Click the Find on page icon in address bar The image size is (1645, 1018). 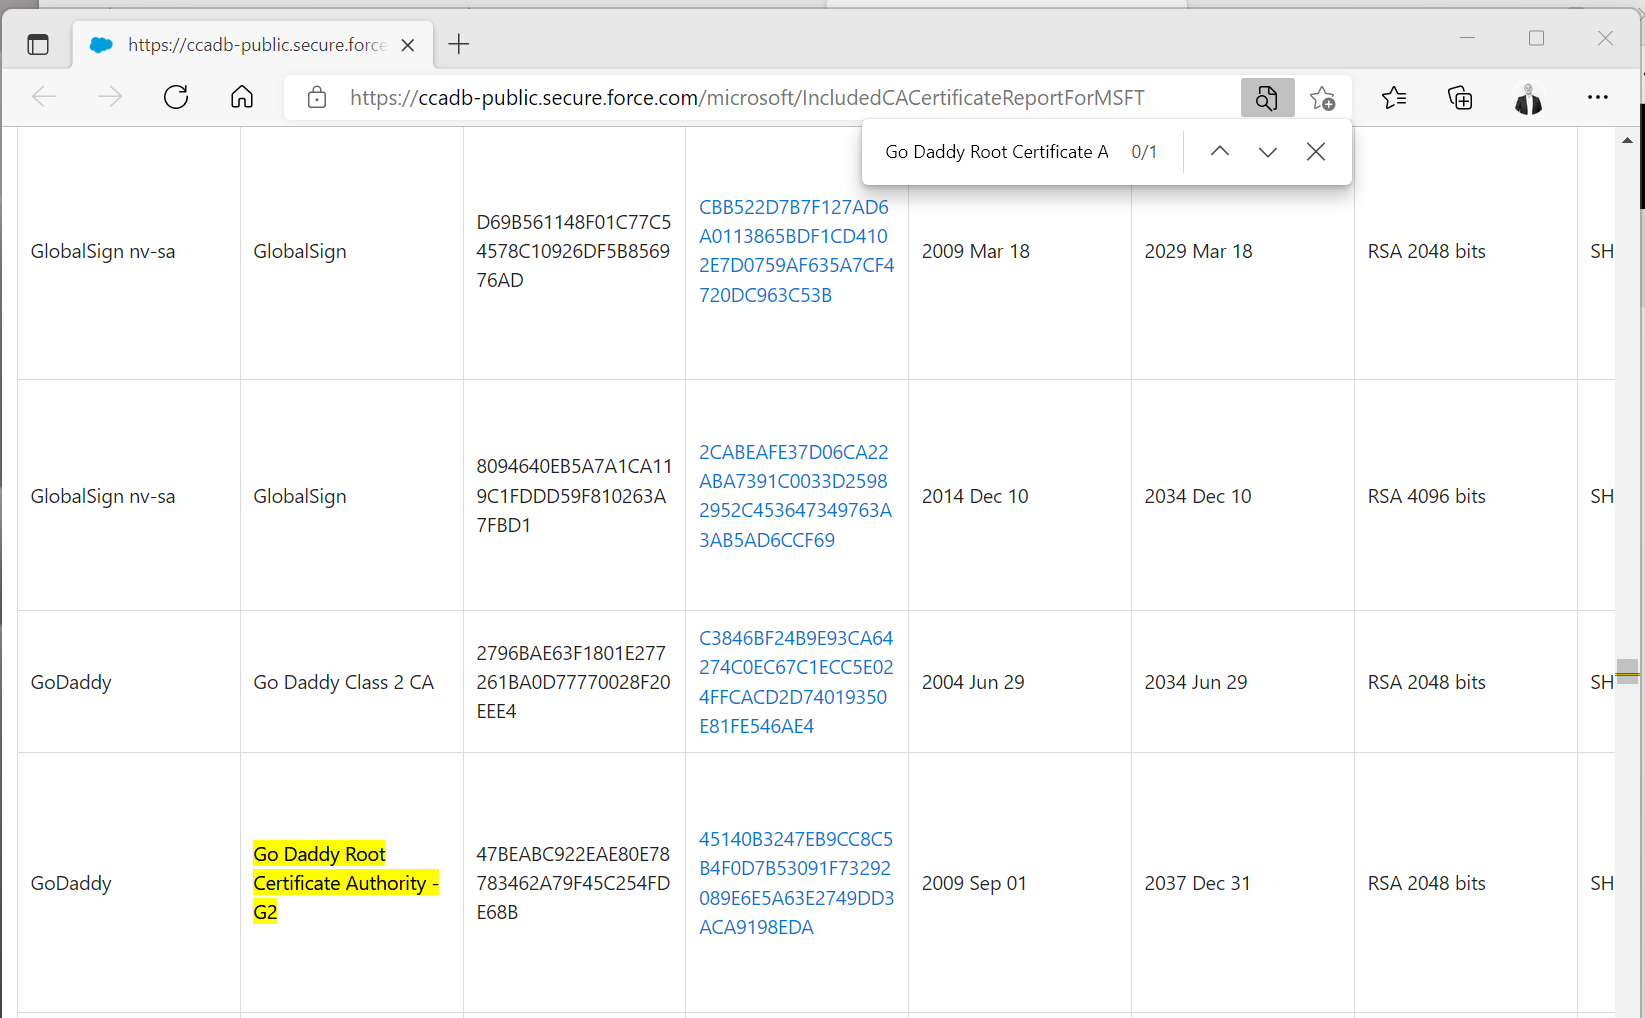pos(1267,98)
